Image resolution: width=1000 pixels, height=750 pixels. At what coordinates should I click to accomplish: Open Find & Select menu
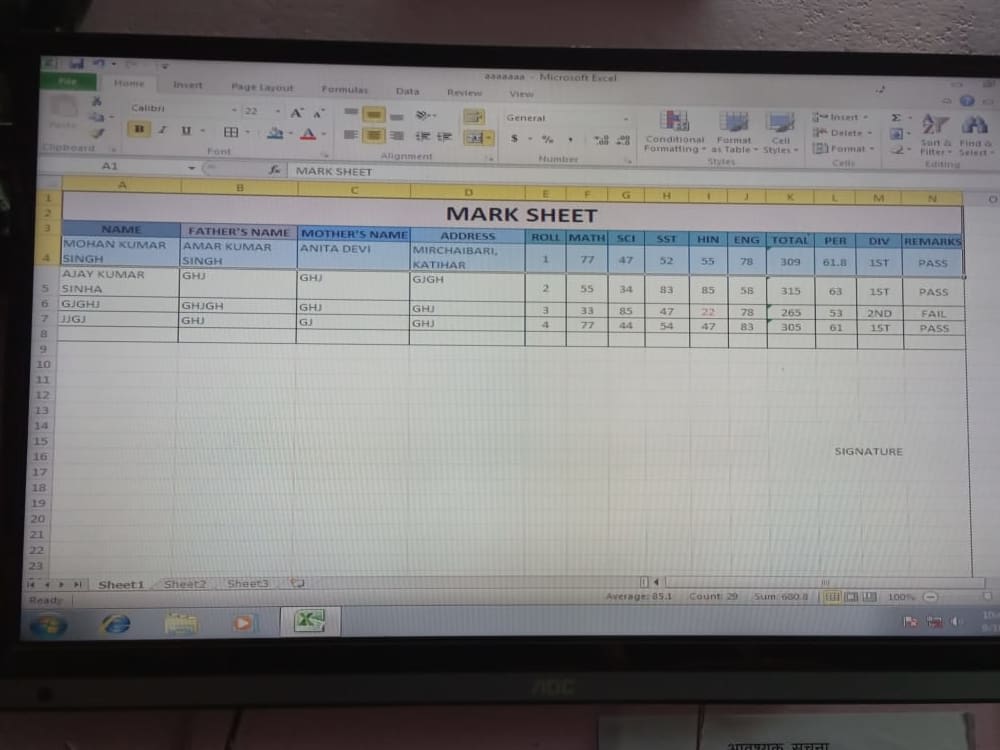click(974, 136)
